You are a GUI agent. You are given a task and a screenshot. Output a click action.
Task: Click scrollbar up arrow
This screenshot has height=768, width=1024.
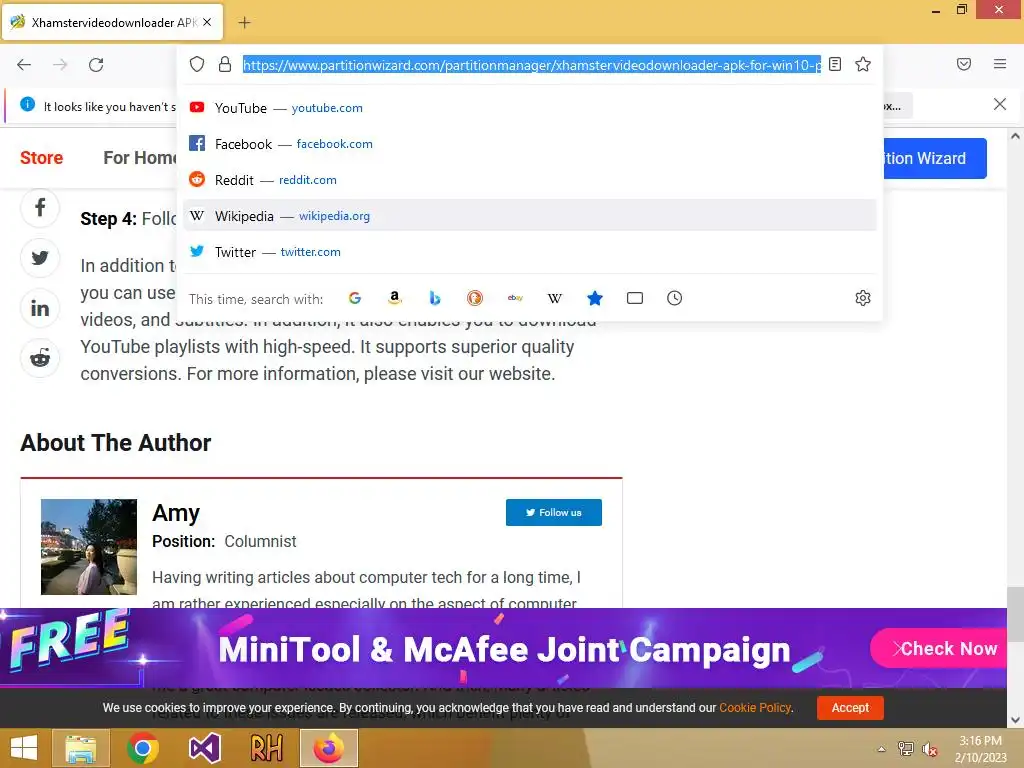[x=1015, y=136]
